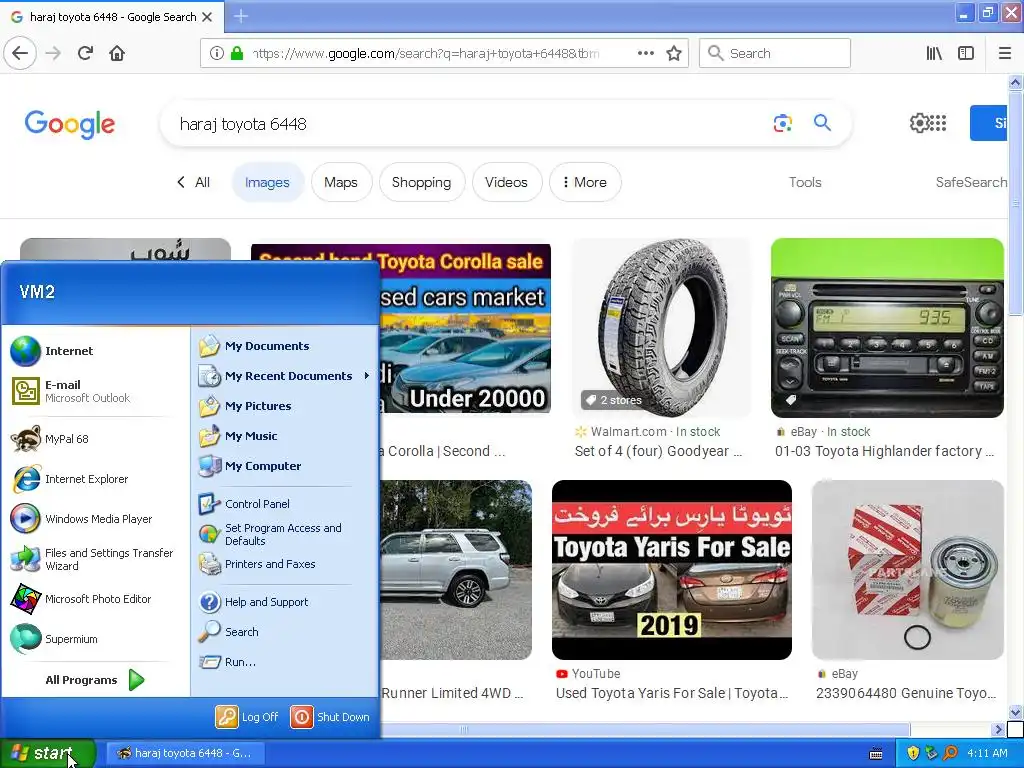Expand My Recent Documents submenu
Viewport: 1024px width, 768px height.
click(285, 376)
